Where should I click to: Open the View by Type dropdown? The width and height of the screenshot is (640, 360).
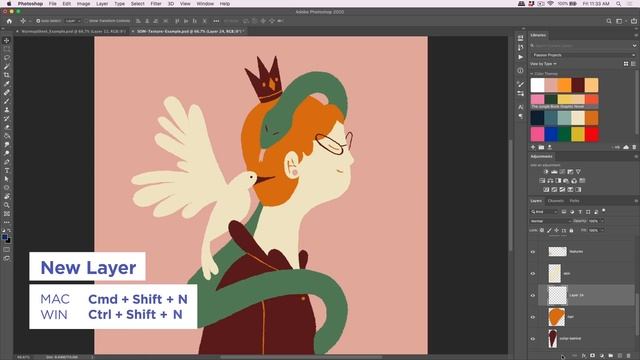point(543,64)
